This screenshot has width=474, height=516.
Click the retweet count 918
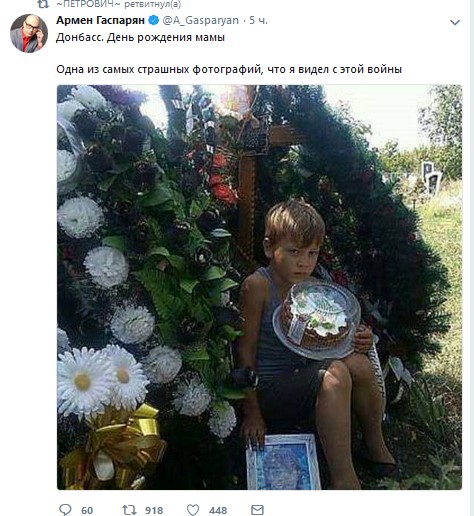(x=154, y=510)
